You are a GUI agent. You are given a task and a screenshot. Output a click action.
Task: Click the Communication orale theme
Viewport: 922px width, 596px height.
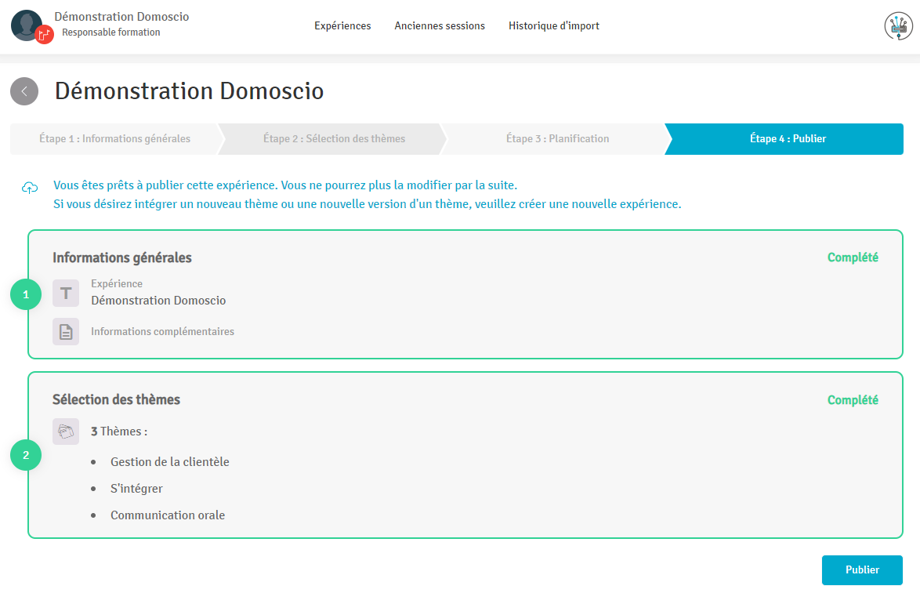pos(168,515)
